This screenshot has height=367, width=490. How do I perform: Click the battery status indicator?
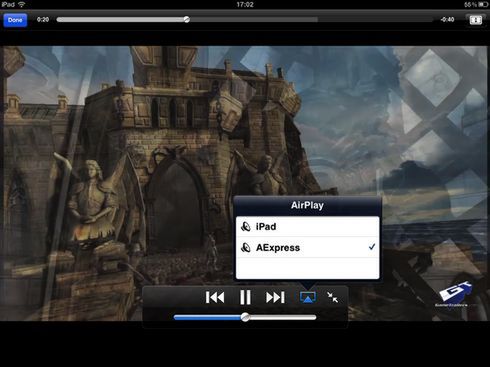pyautogui.click(x=483, y=4)
